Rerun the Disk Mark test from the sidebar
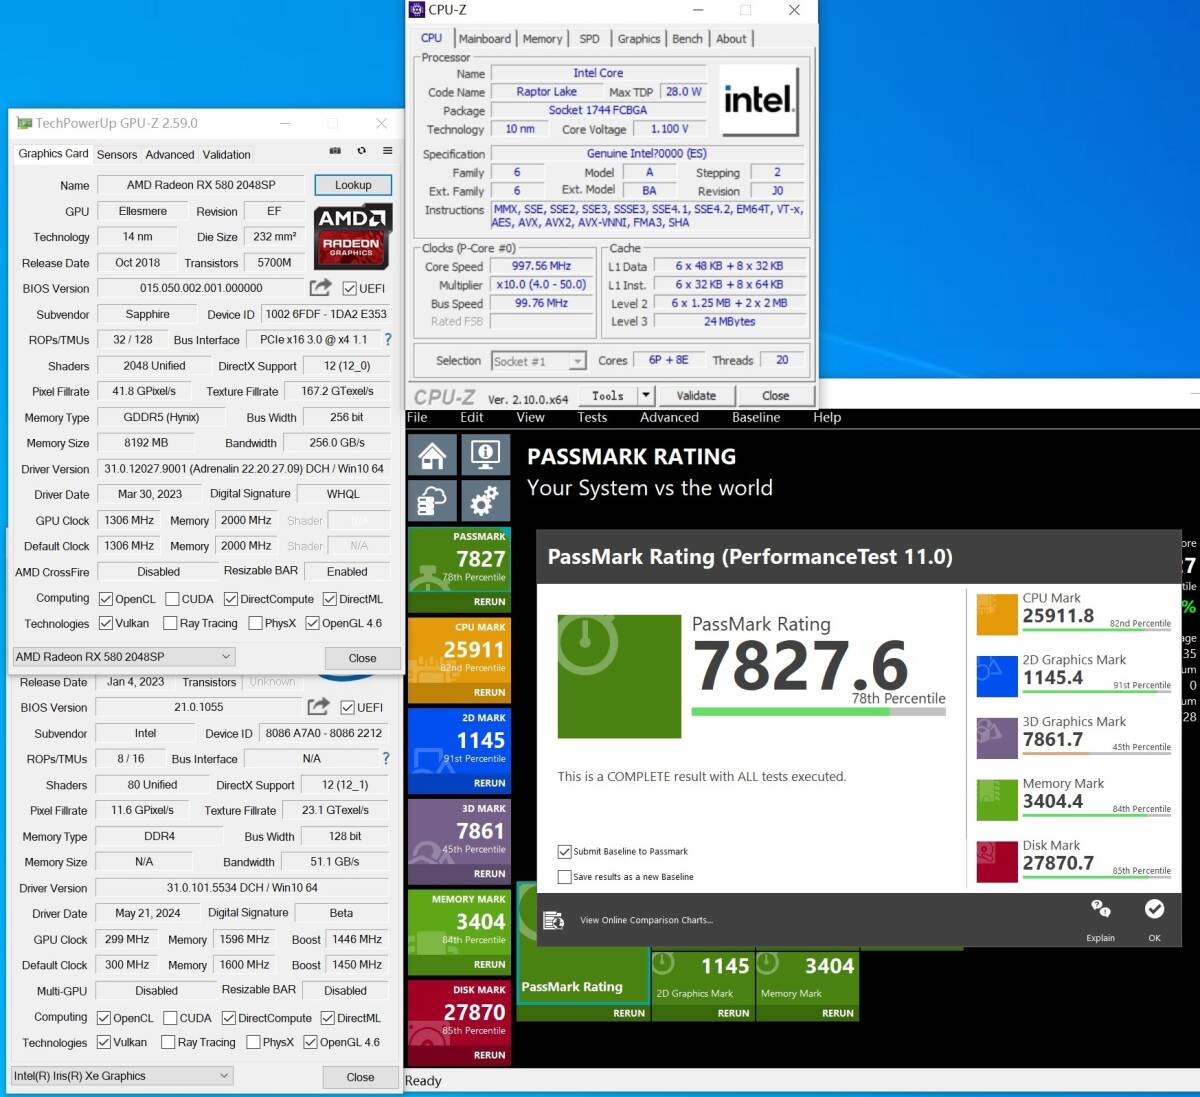This screenshot has height=1097, width=1200. tap(489, 1055)
